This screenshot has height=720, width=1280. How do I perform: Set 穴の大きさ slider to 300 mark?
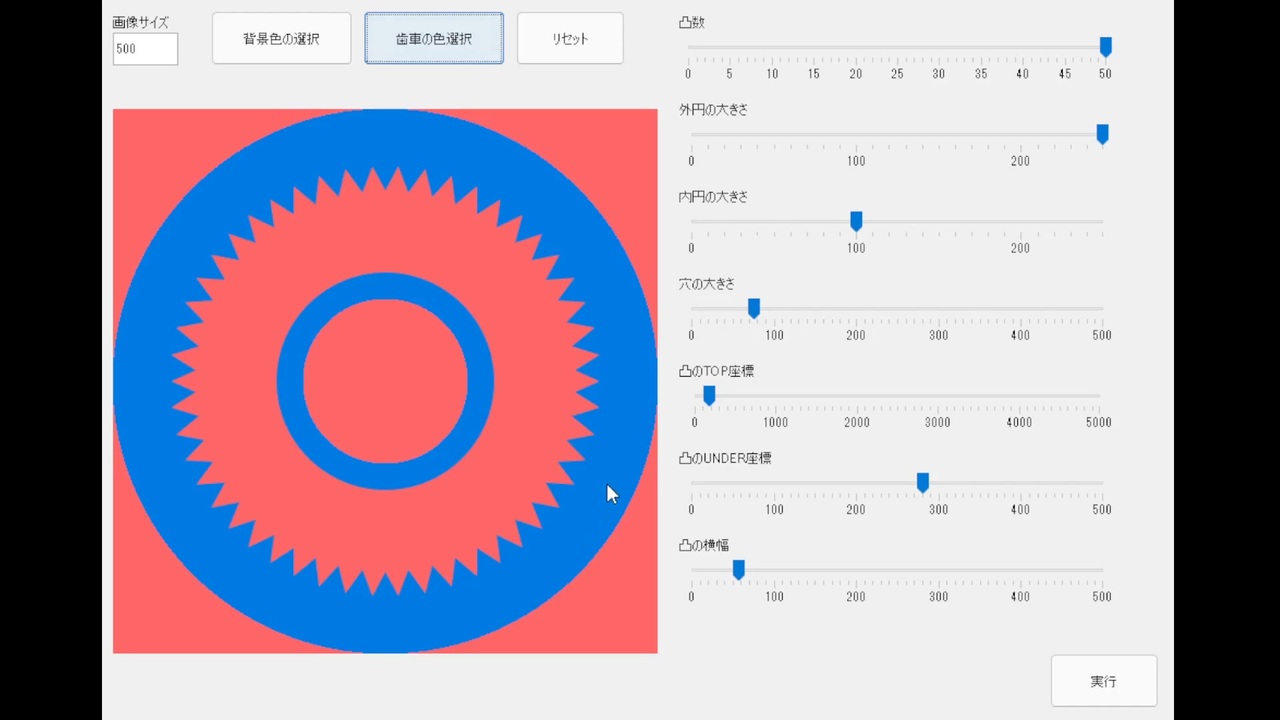[938, 308]
